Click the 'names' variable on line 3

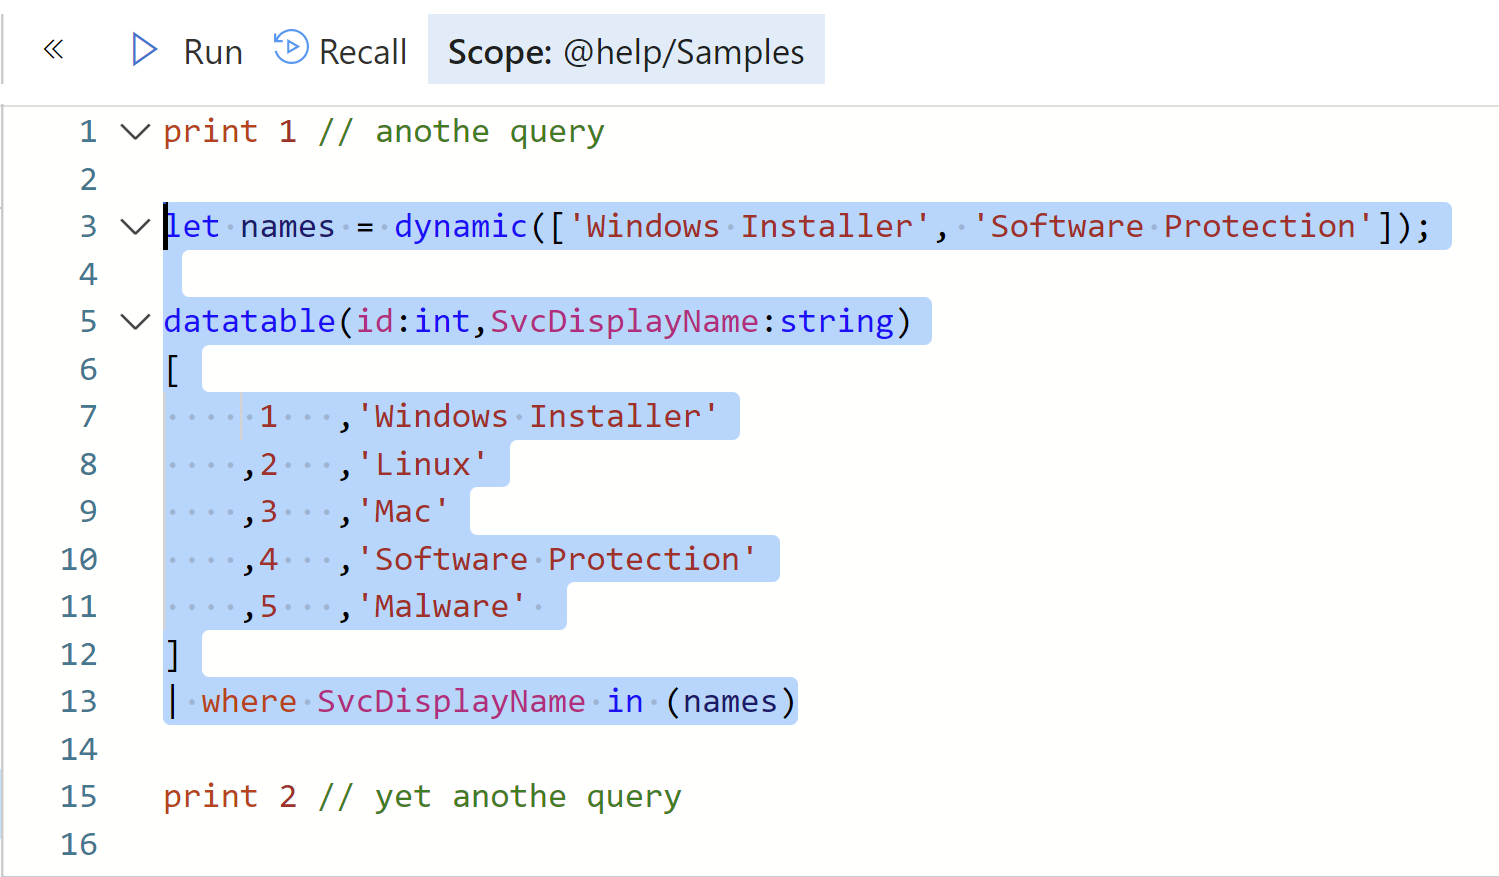pos(288,226)
